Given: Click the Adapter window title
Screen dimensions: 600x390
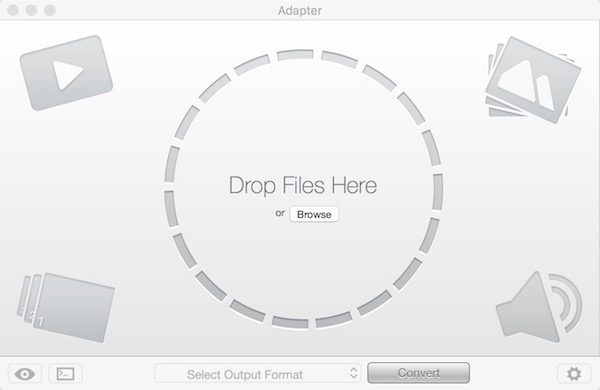Looking at the screenshot, I should [300, 10].
